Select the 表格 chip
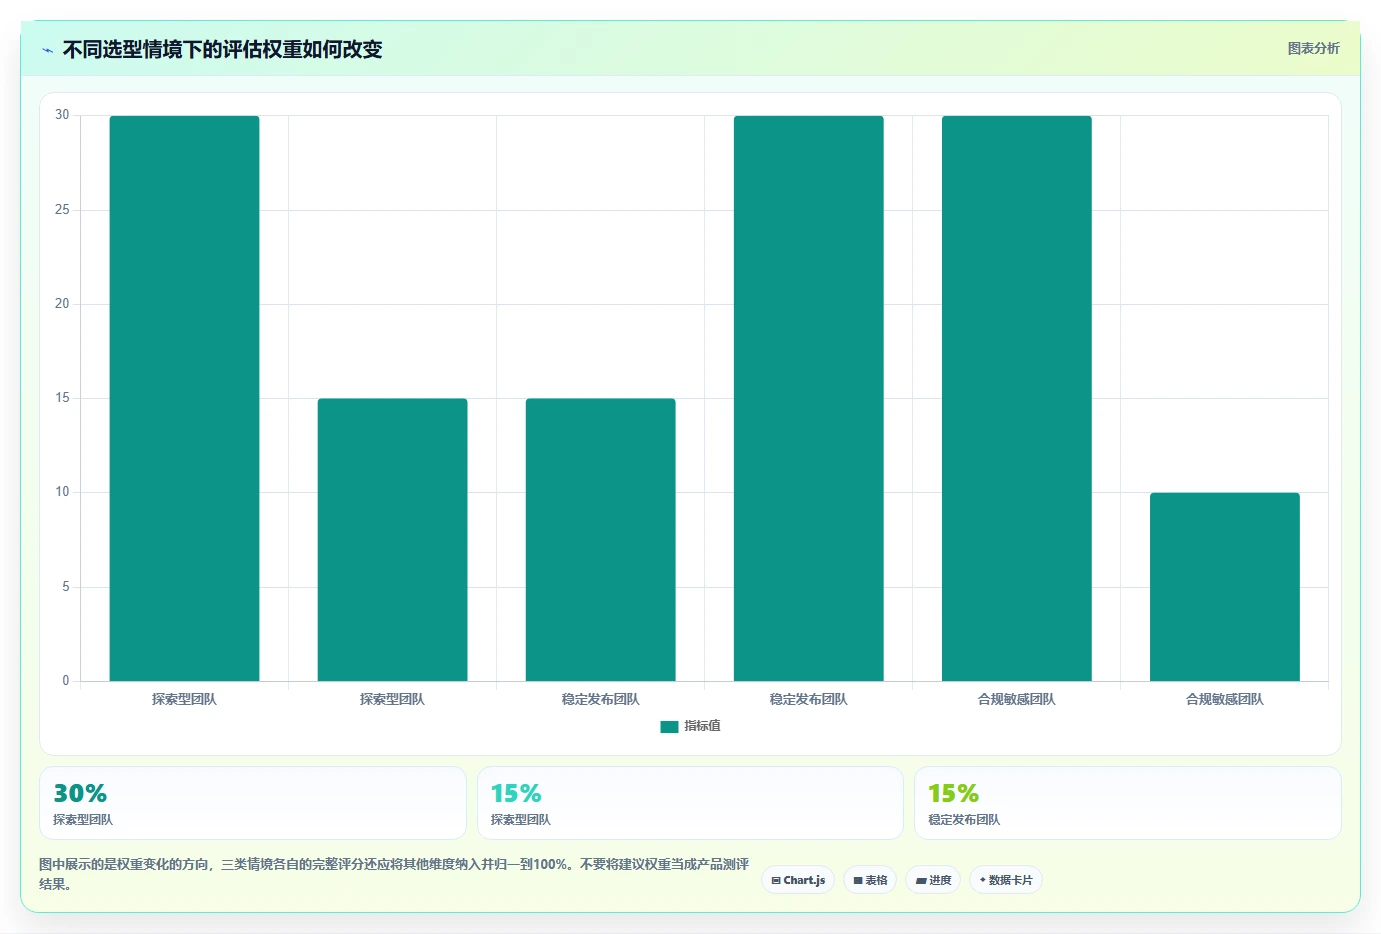The height and width of the screenshot is (934, 1381). [870, 880]
